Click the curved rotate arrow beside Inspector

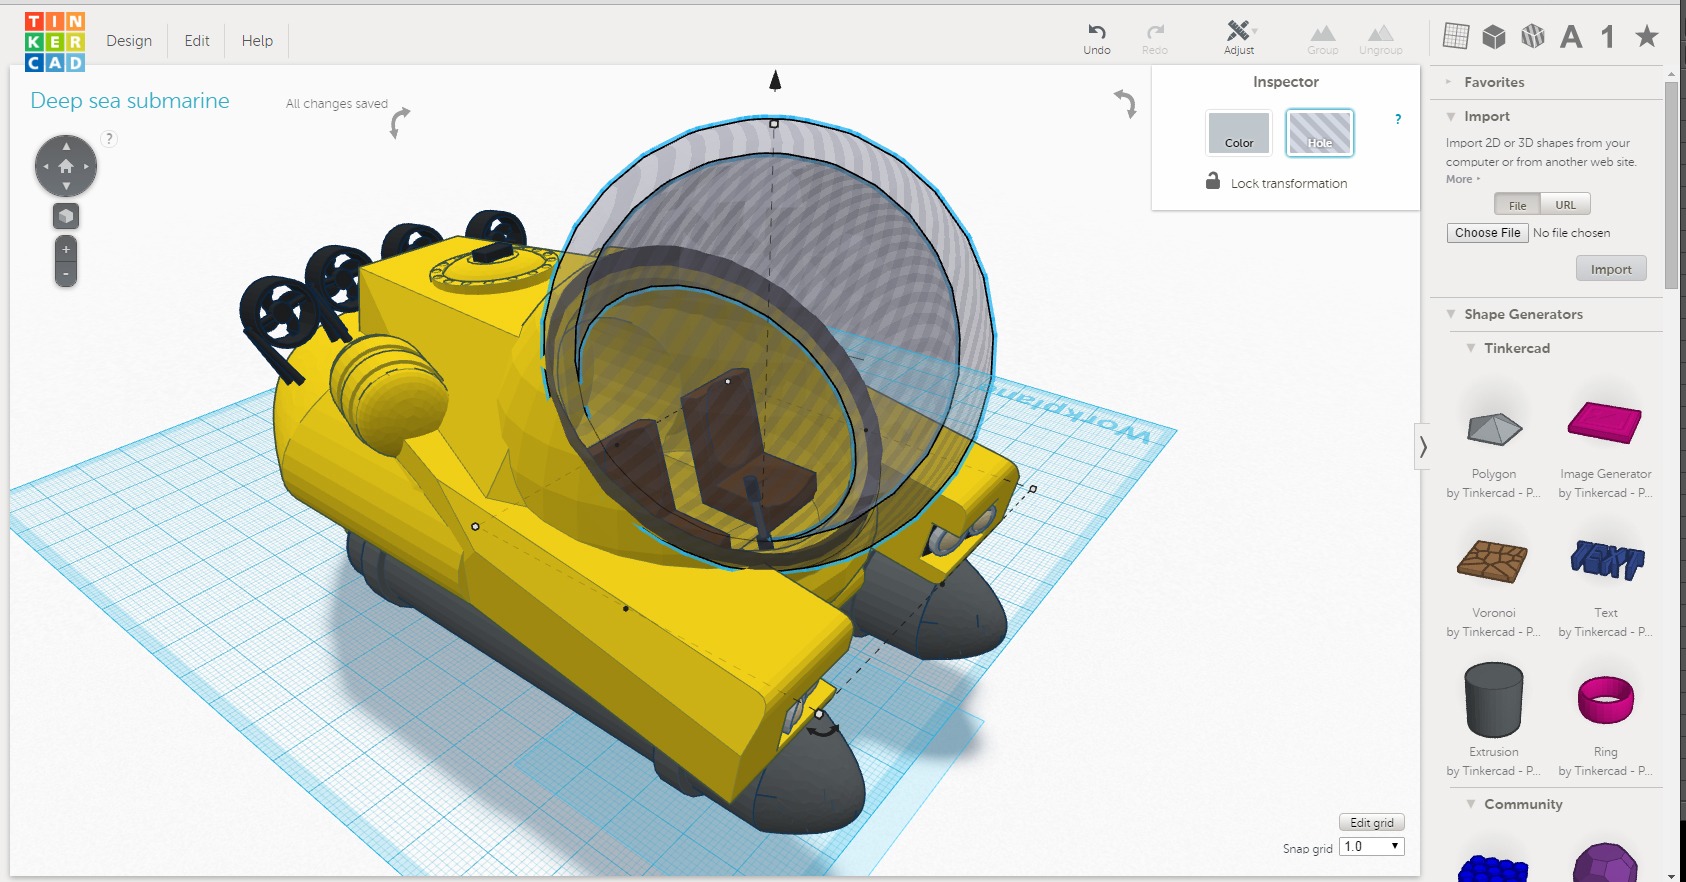(x=1126, y=103)
